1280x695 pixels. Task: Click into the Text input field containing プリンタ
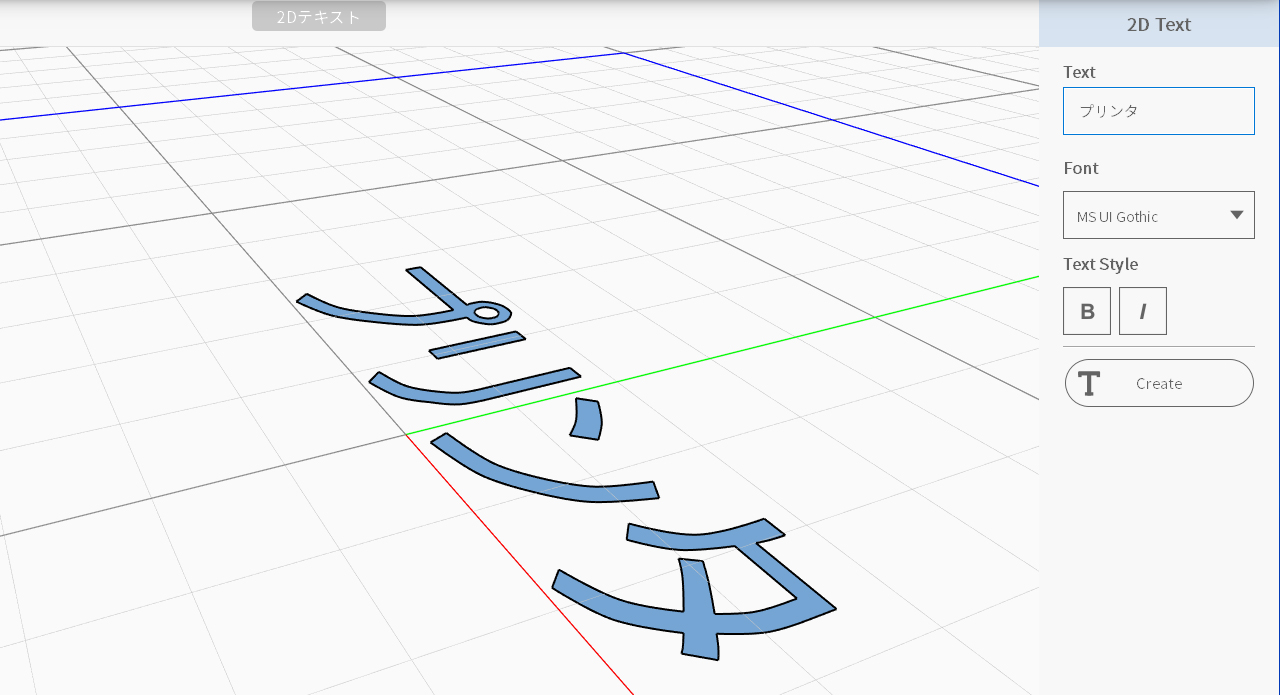click(x=1158, y=111)
